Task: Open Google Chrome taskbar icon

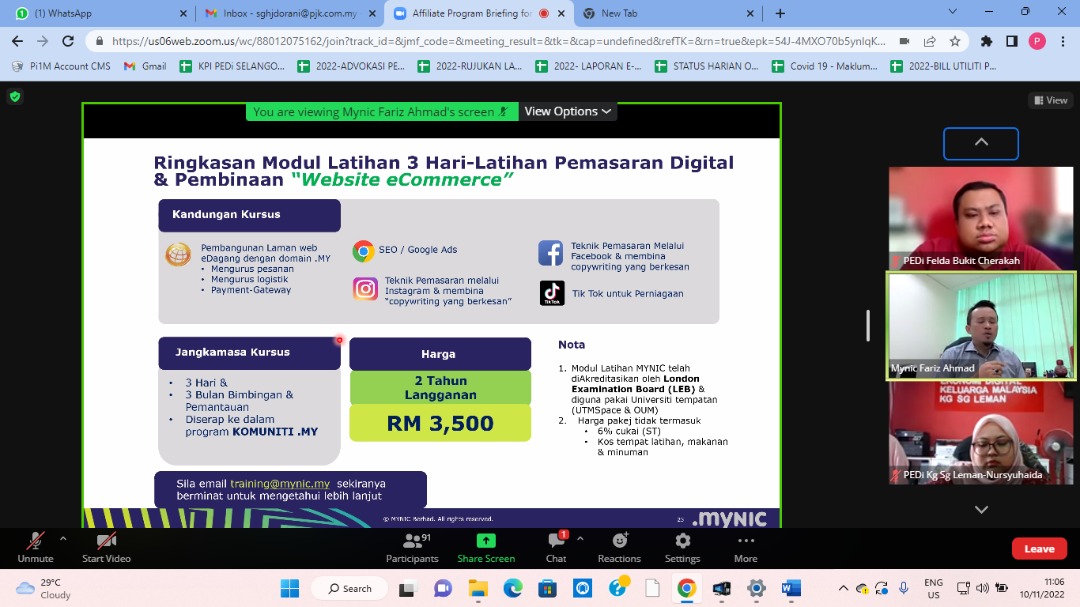Action: click(x=686, y=588)
